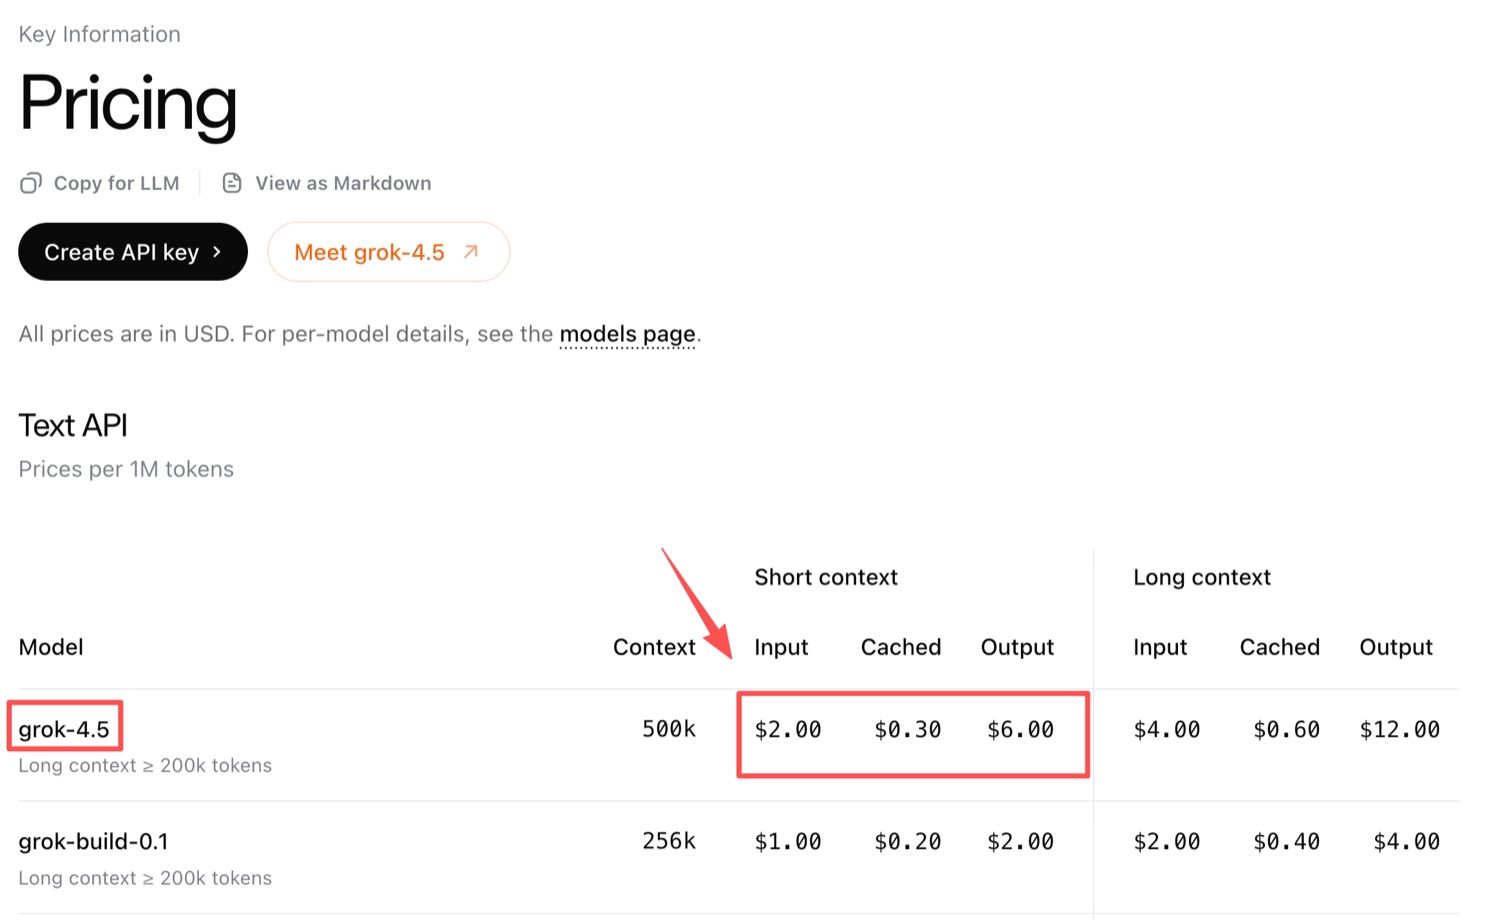Click grok-4.5 short context input $2.00

tap(788, 730)
